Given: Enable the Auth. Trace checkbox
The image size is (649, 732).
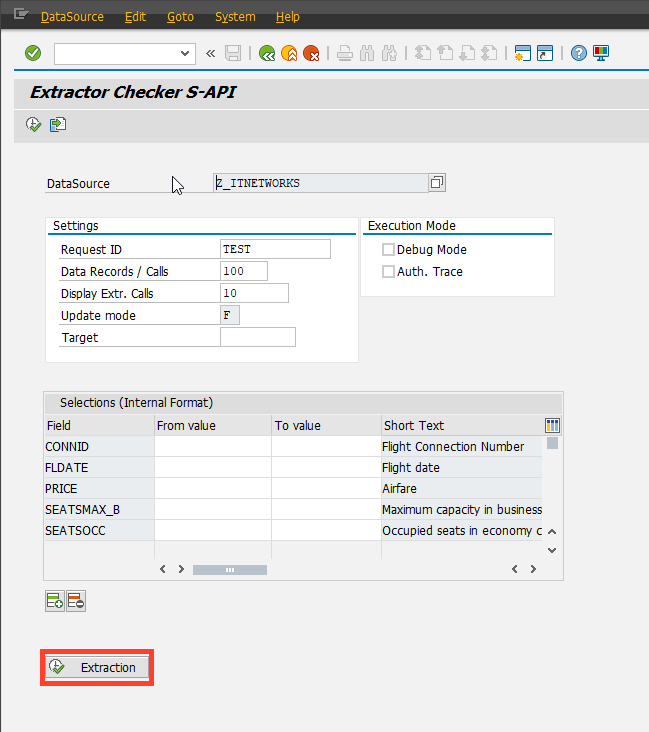Looking at the screenshot, I should [388, 272].
